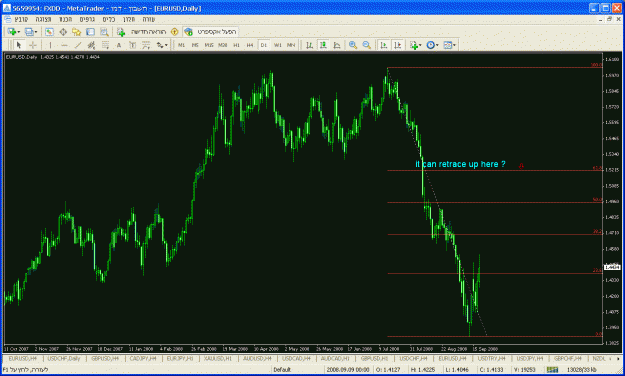Open the arrows objects dropdown
625x376 pixels.
[x=162, y=45]
